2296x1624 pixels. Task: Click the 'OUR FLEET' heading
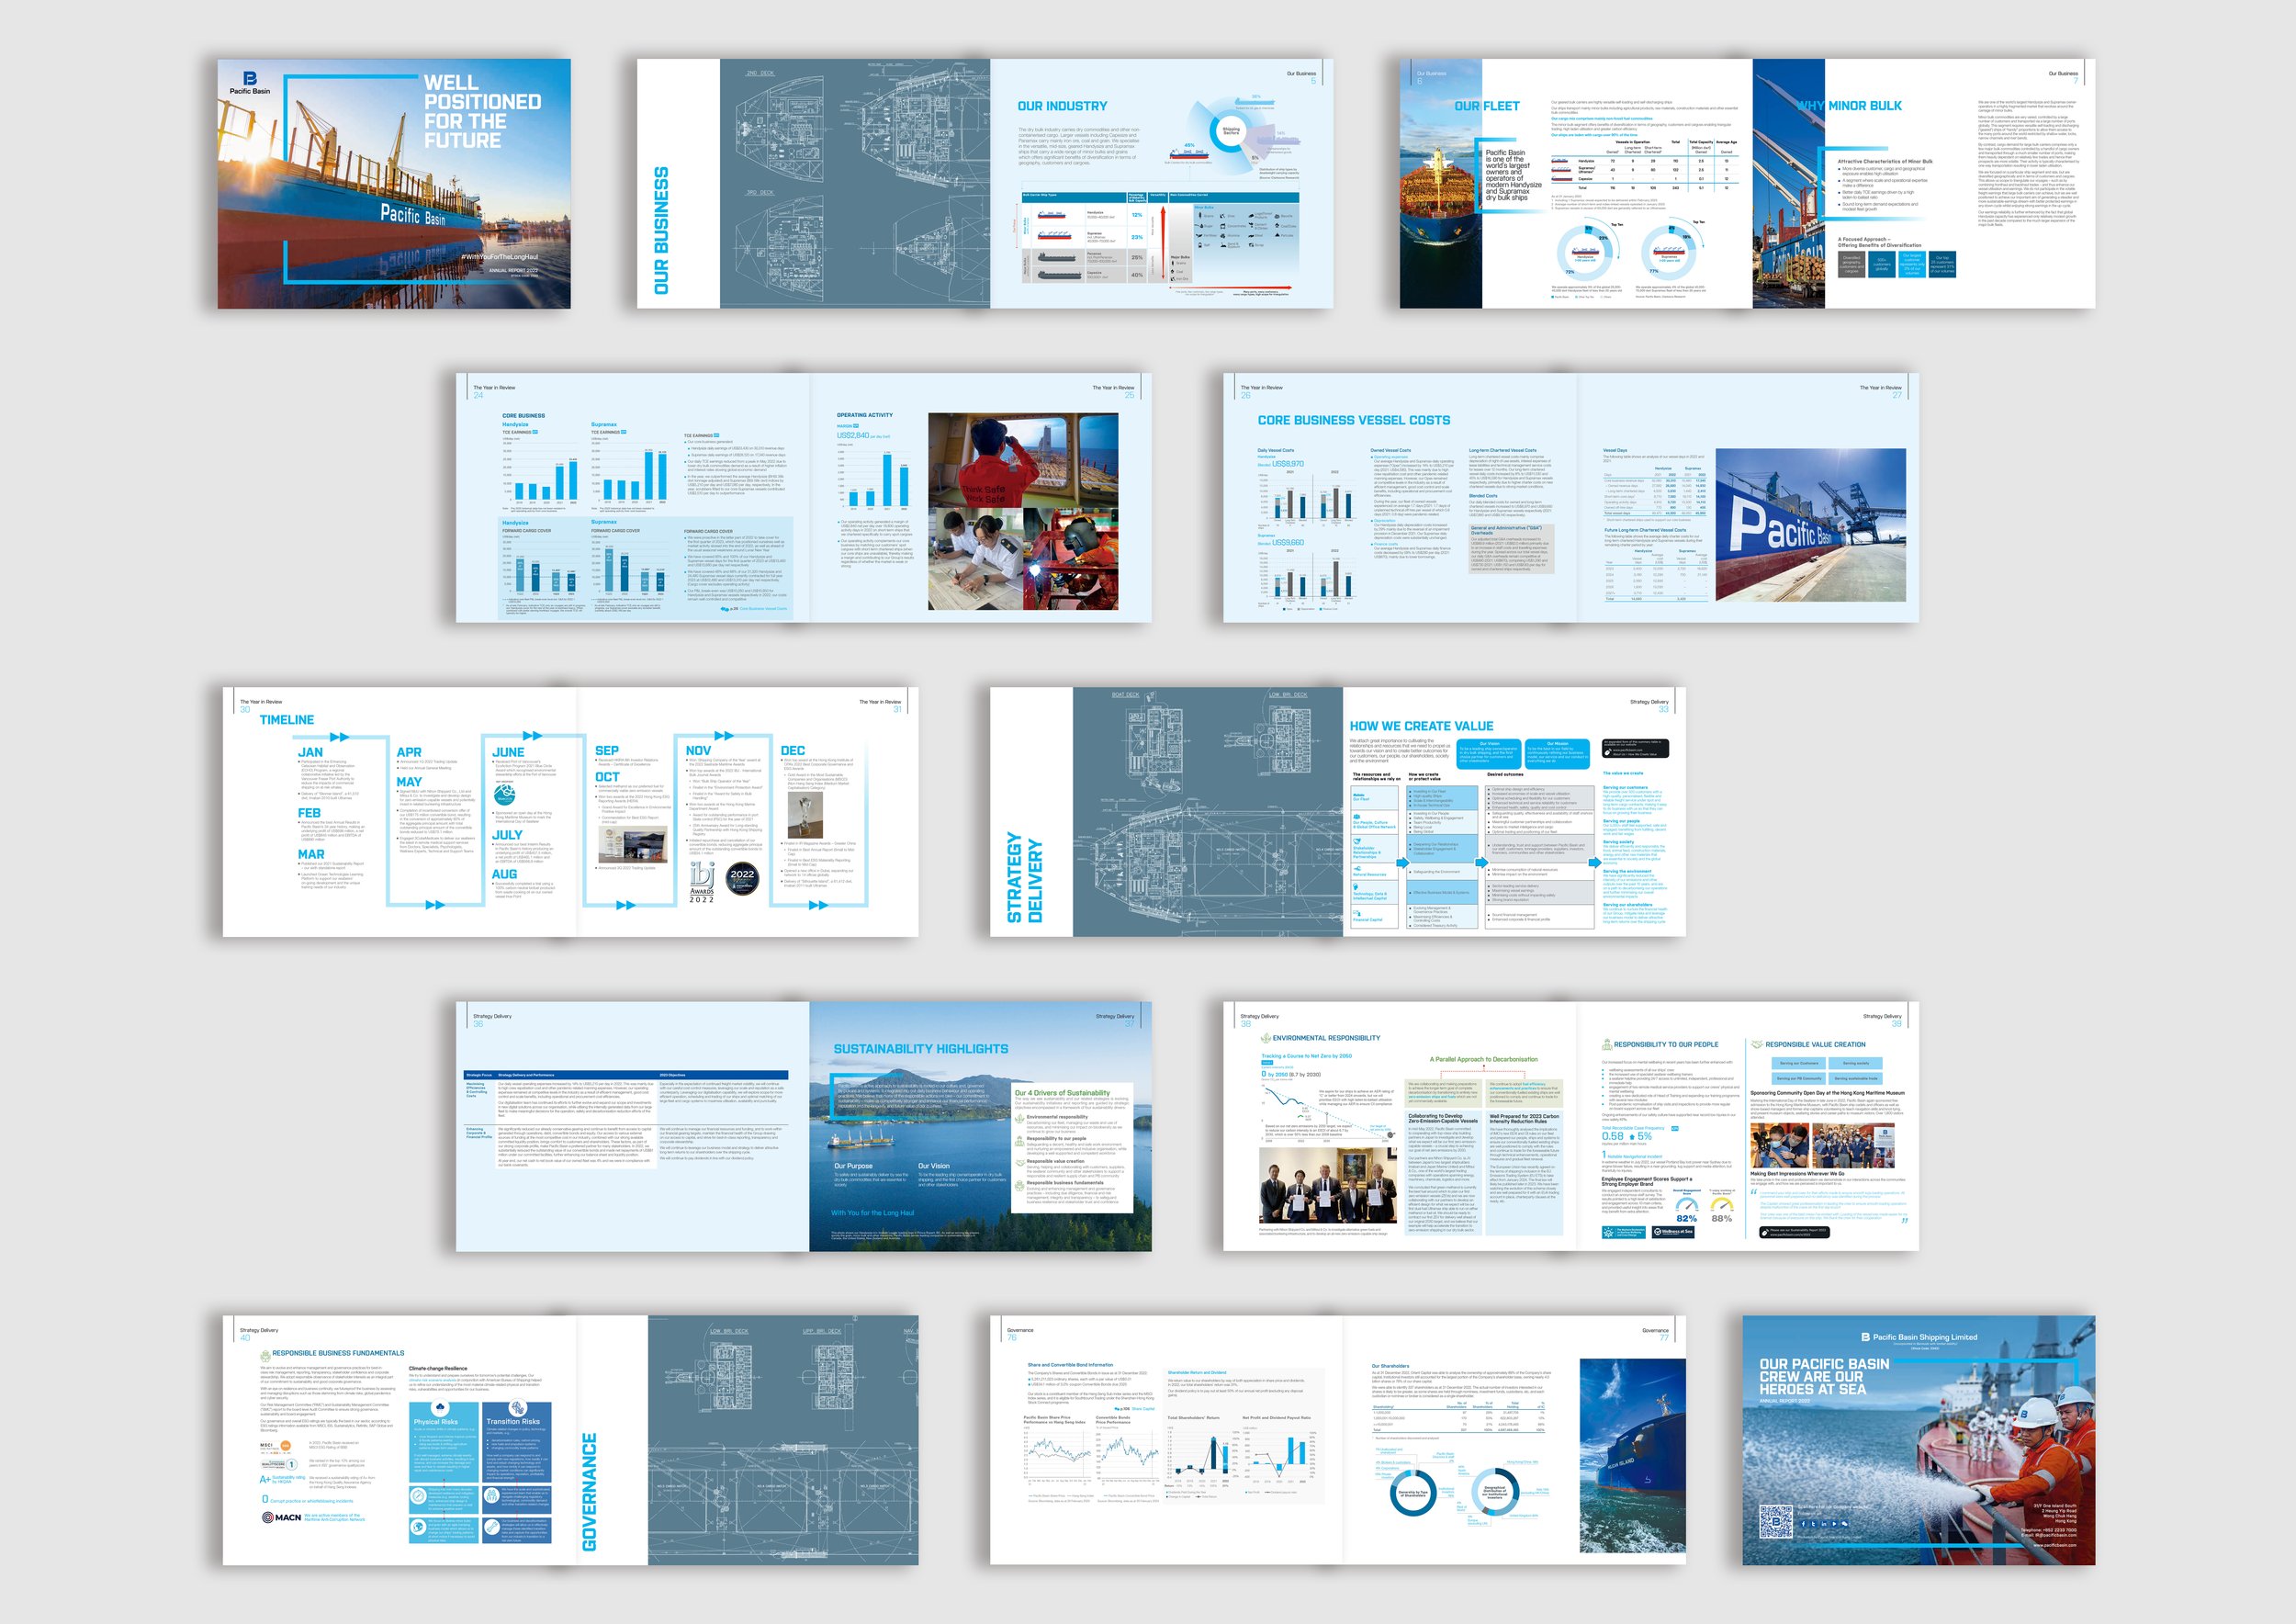[x=1486, y=106]
